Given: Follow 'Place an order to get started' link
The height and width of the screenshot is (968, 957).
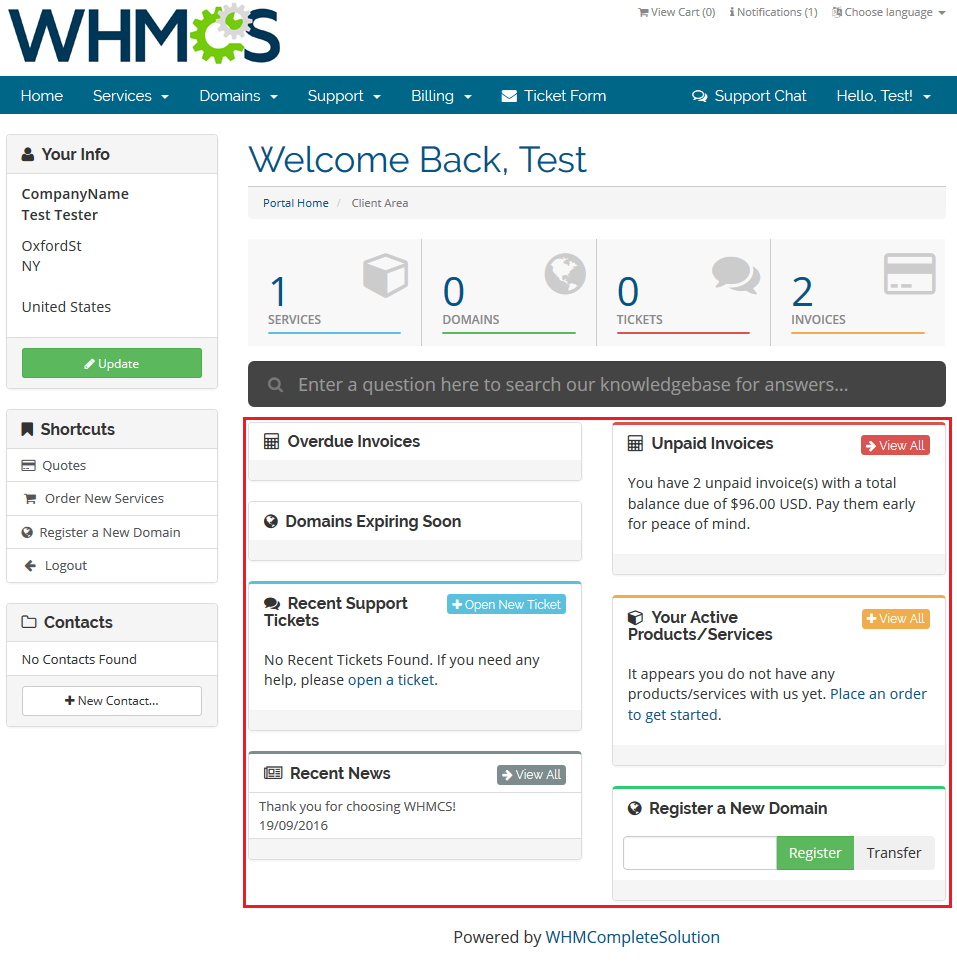Looking at the screenshot, I should [777, 704].
